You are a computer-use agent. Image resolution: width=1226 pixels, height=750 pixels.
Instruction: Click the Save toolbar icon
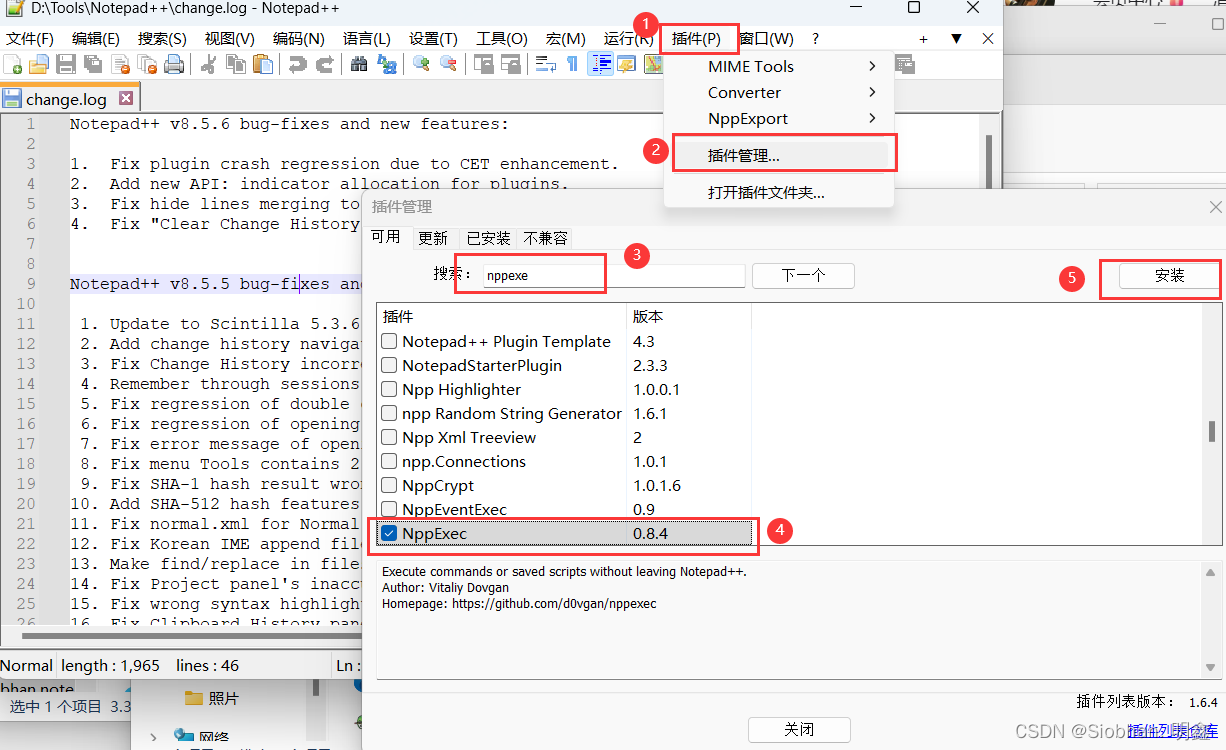(x=66, y=65)
